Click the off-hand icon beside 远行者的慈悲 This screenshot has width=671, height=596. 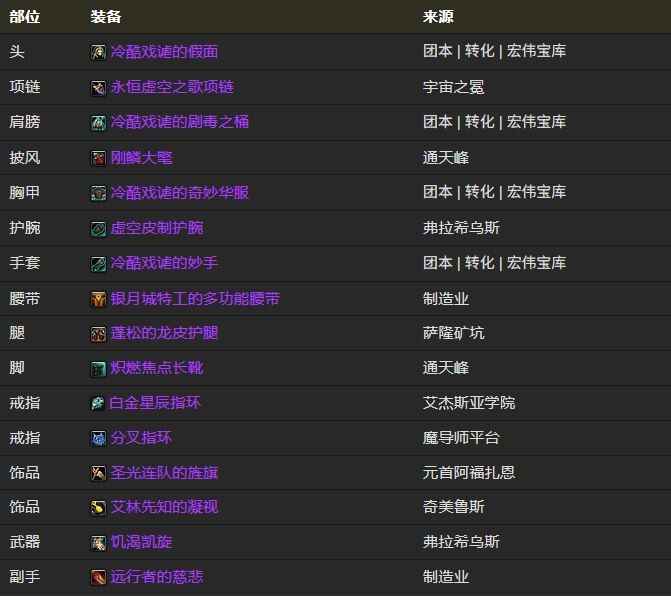click(x=98, y=577)
